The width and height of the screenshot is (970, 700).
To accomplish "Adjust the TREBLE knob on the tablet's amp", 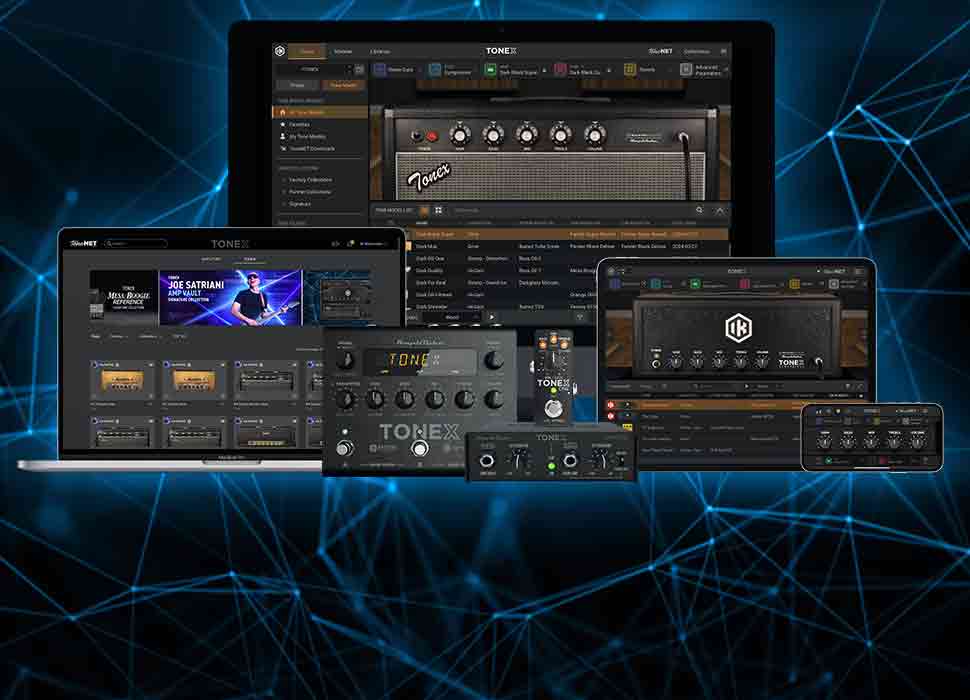I will (740, 362).
